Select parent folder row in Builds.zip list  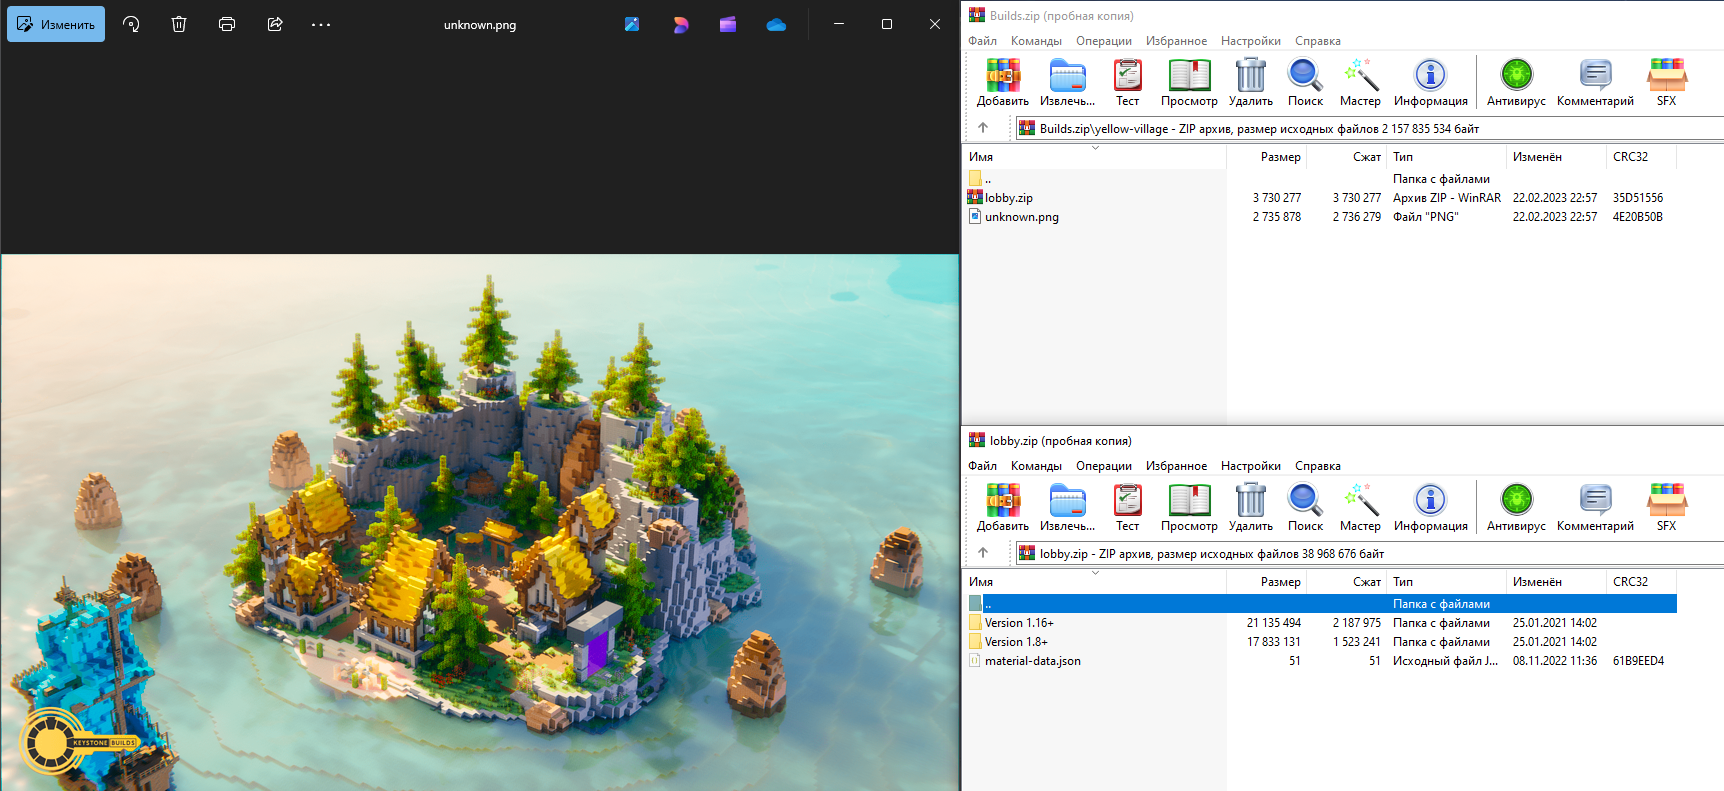coord(1320,179)
